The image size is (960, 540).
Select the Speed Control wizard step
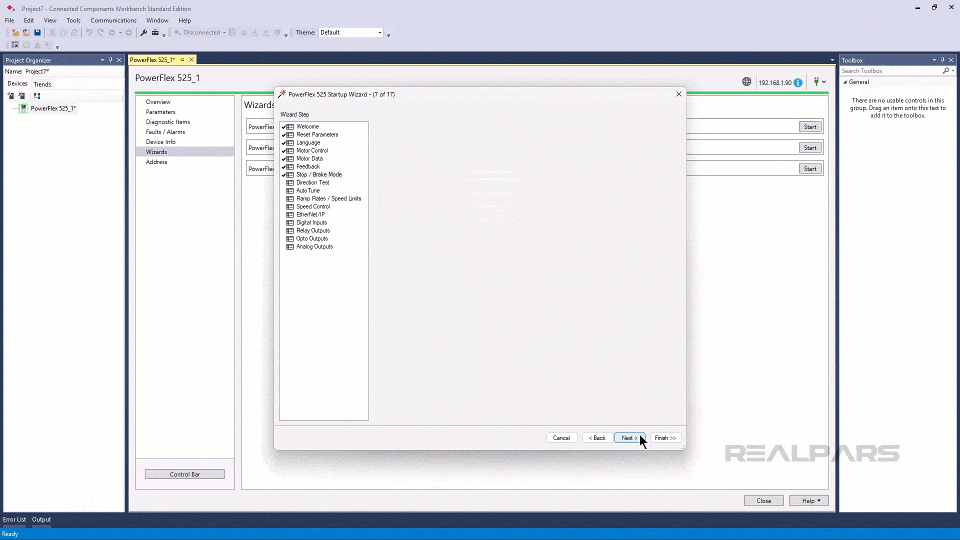[313, 206]
